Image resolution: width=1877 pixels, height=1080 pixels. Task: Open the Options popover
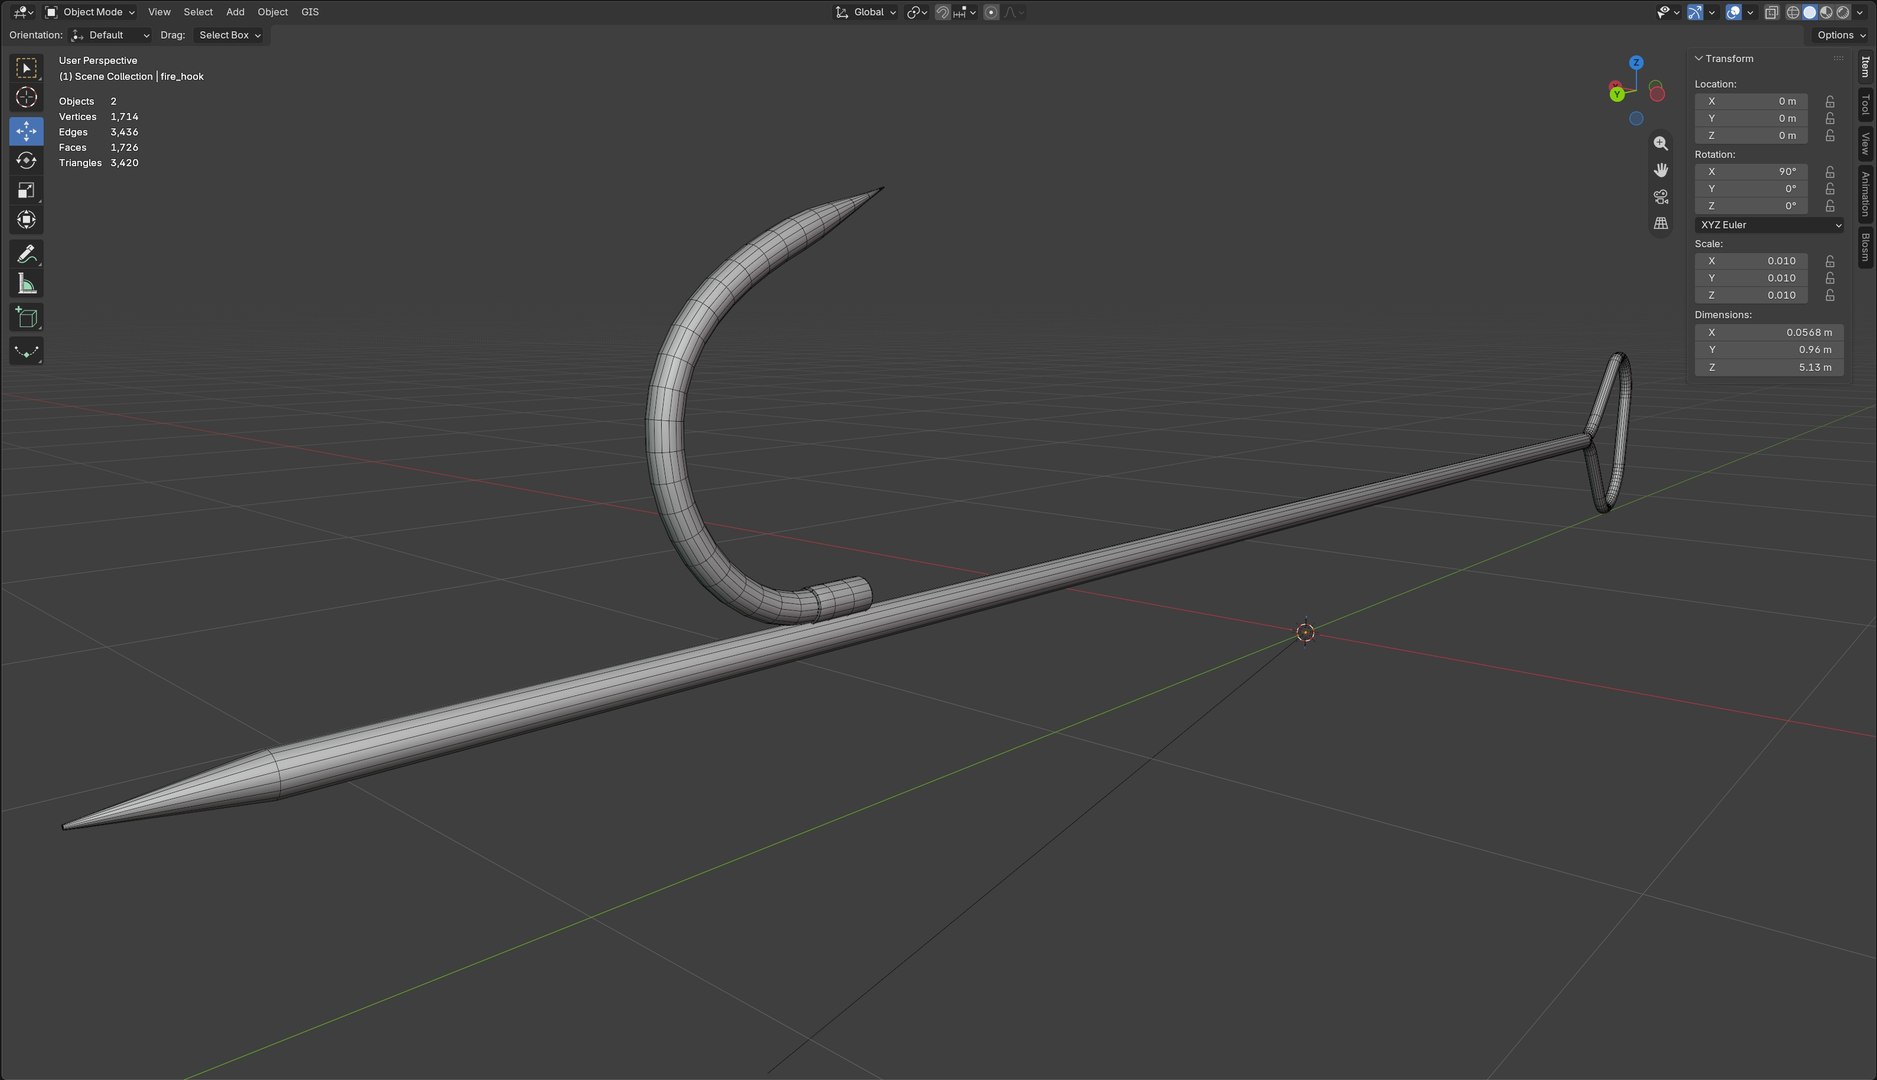coord(1841,35)
